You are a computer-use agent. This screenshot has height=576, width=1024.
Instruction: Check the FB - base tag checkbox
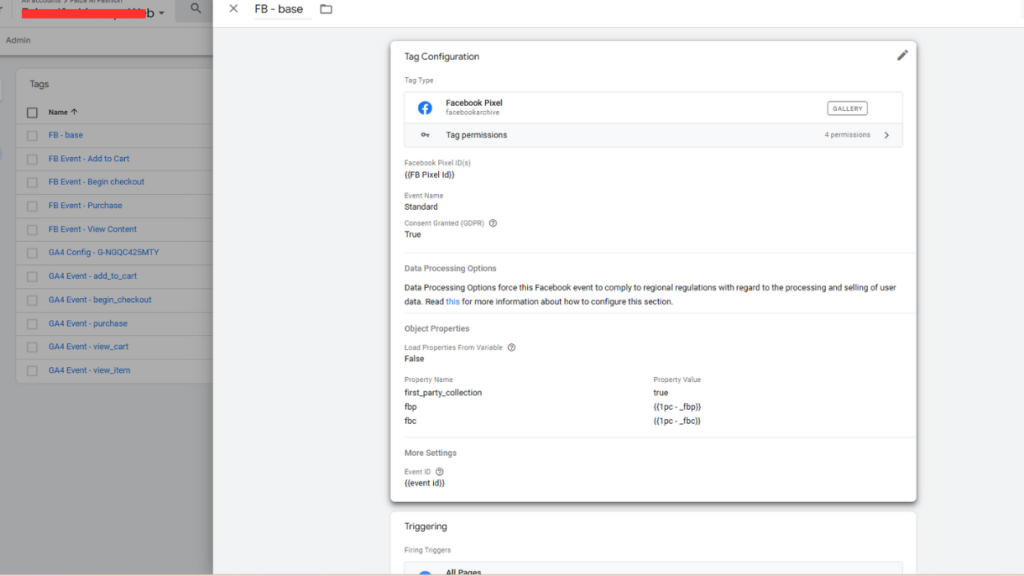point(32,136)
